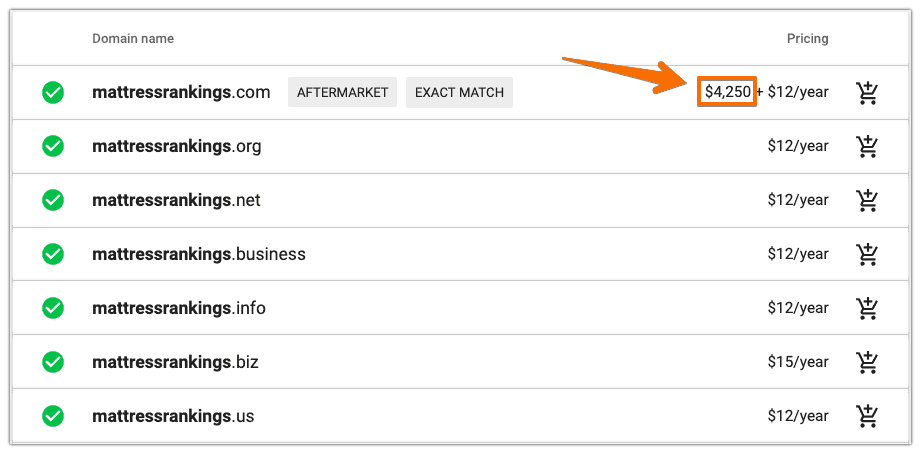This screenshot has width=921, height=454.
Task: Select the mattressrankings.us domain name
Action: pos(173,416)
